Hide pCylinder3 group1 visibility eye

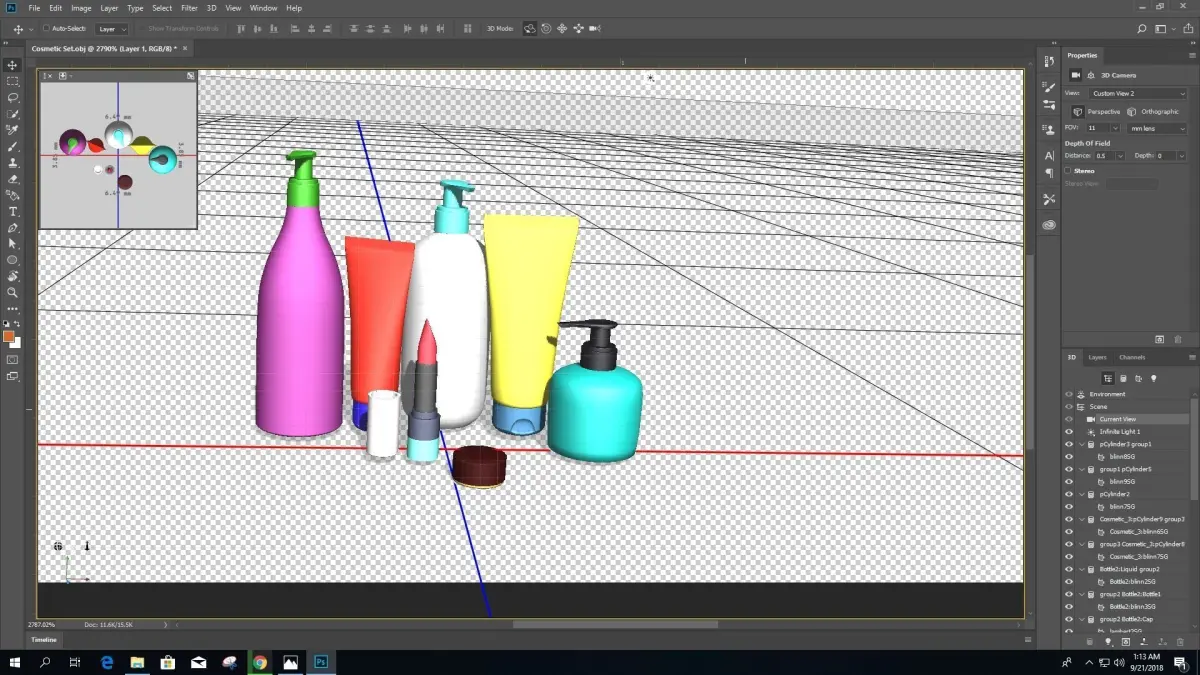click(1068, 444)
